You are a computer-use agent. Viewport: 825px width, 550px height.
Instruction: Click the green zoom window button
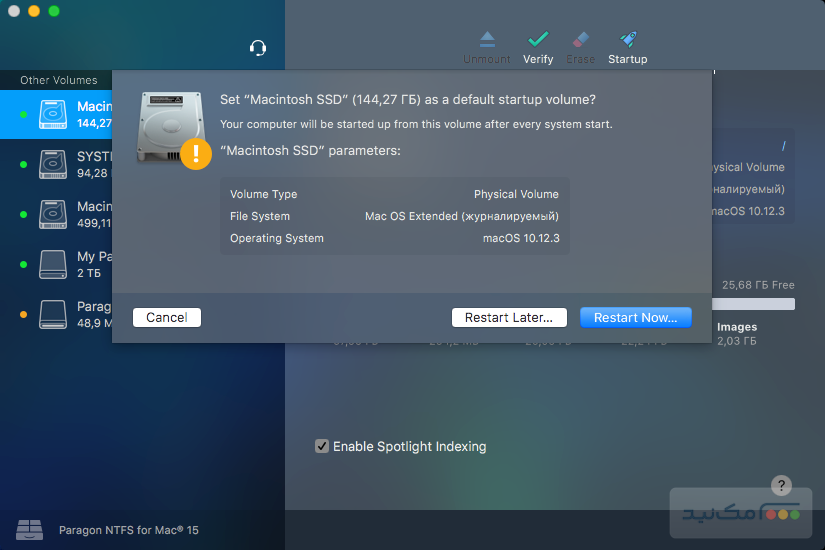pos(54,11)
